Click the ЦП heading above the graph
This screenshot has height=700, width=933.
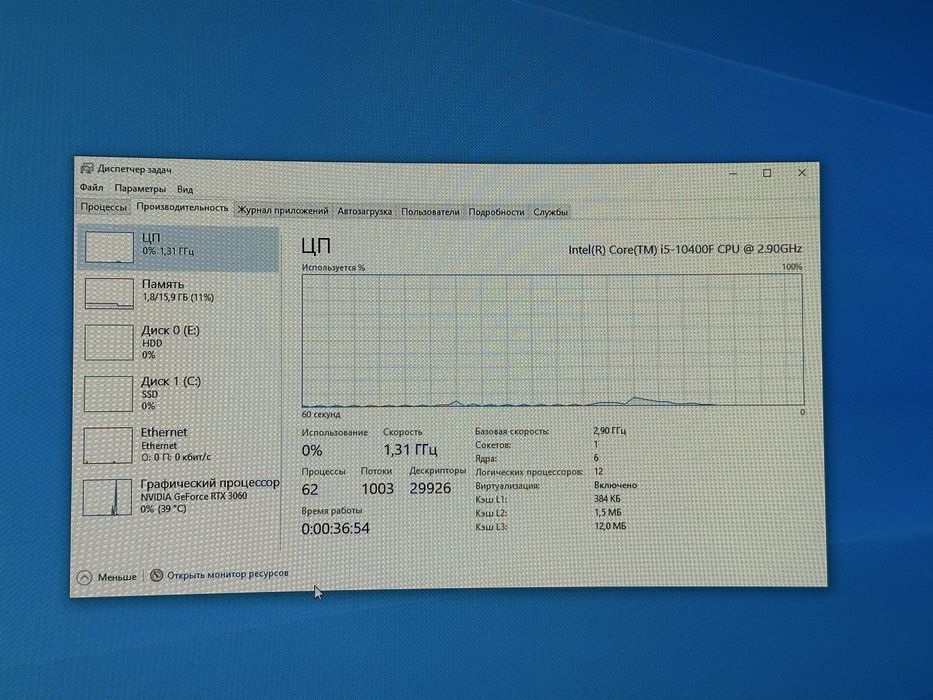coord(316,246)
